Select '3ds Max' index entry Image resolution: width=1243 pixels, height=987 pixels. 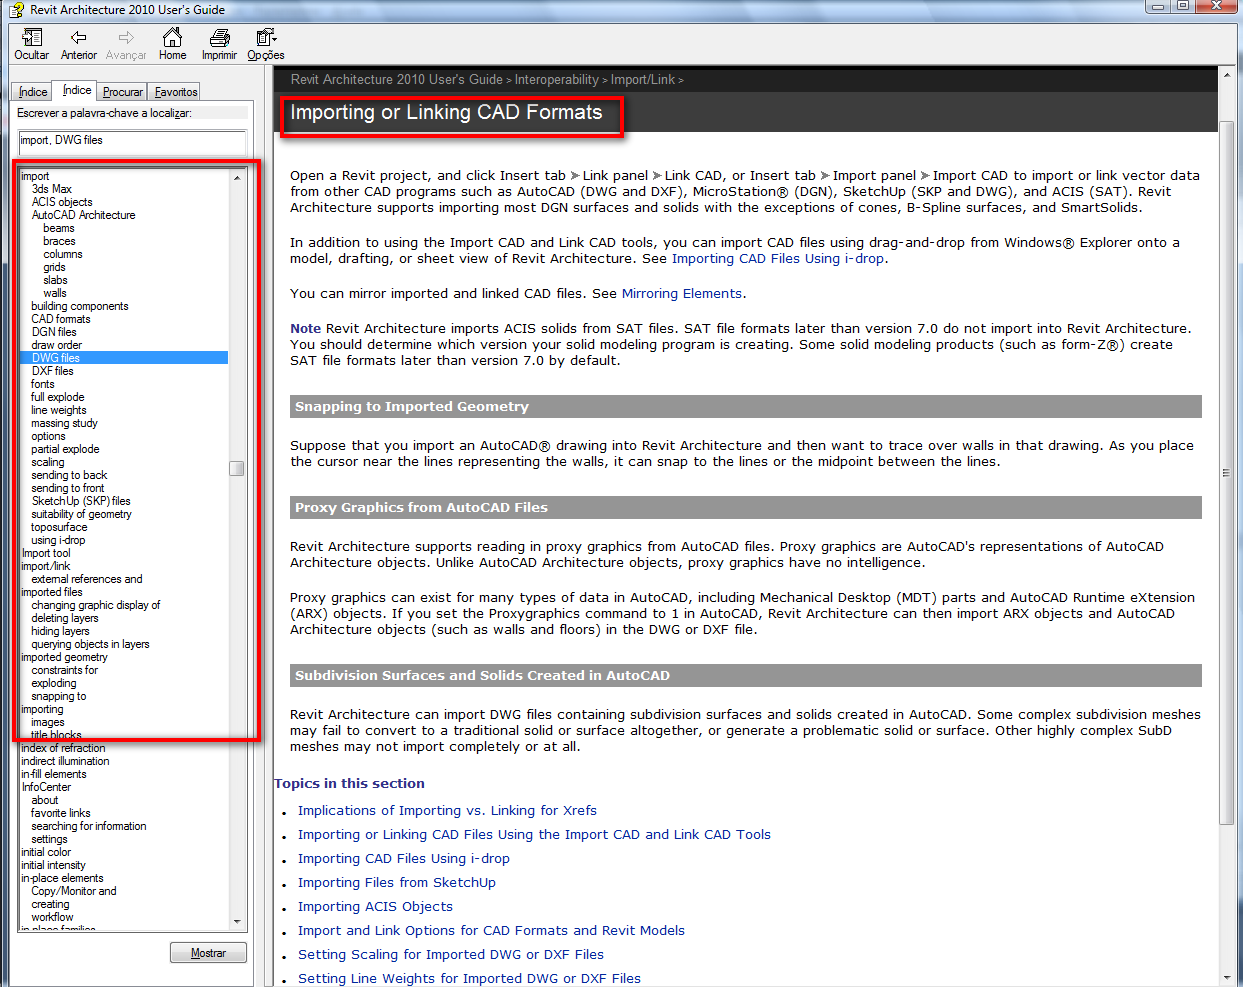click(52, 189)
